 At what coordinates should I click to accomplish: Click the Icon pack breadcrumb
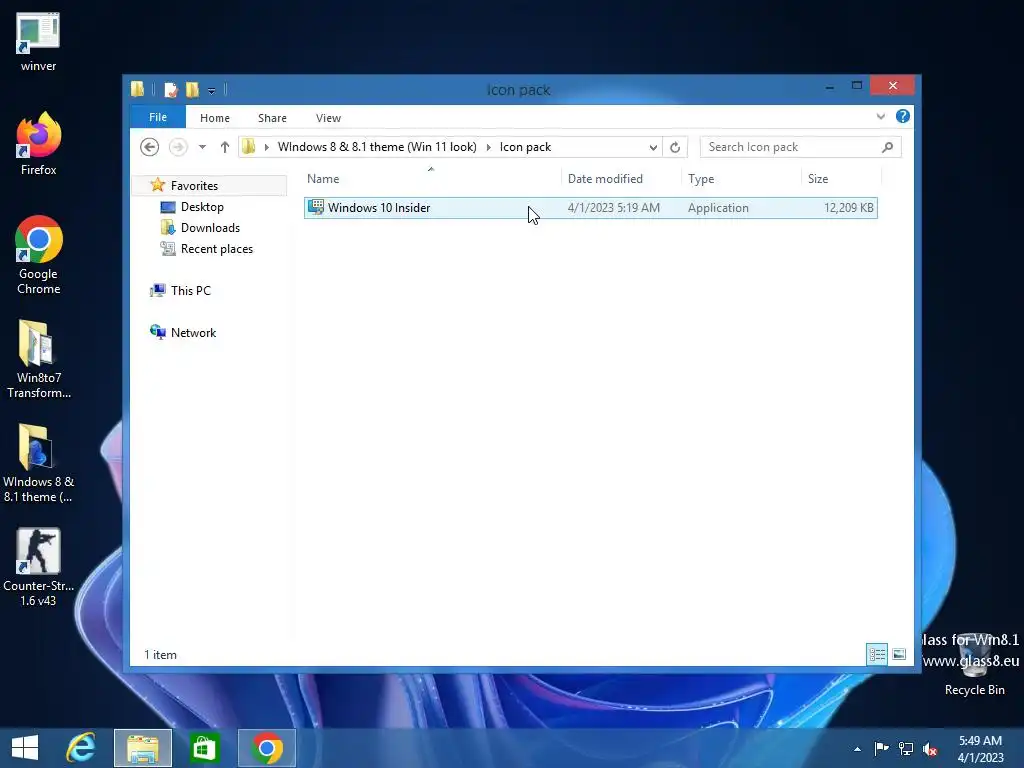525,147
